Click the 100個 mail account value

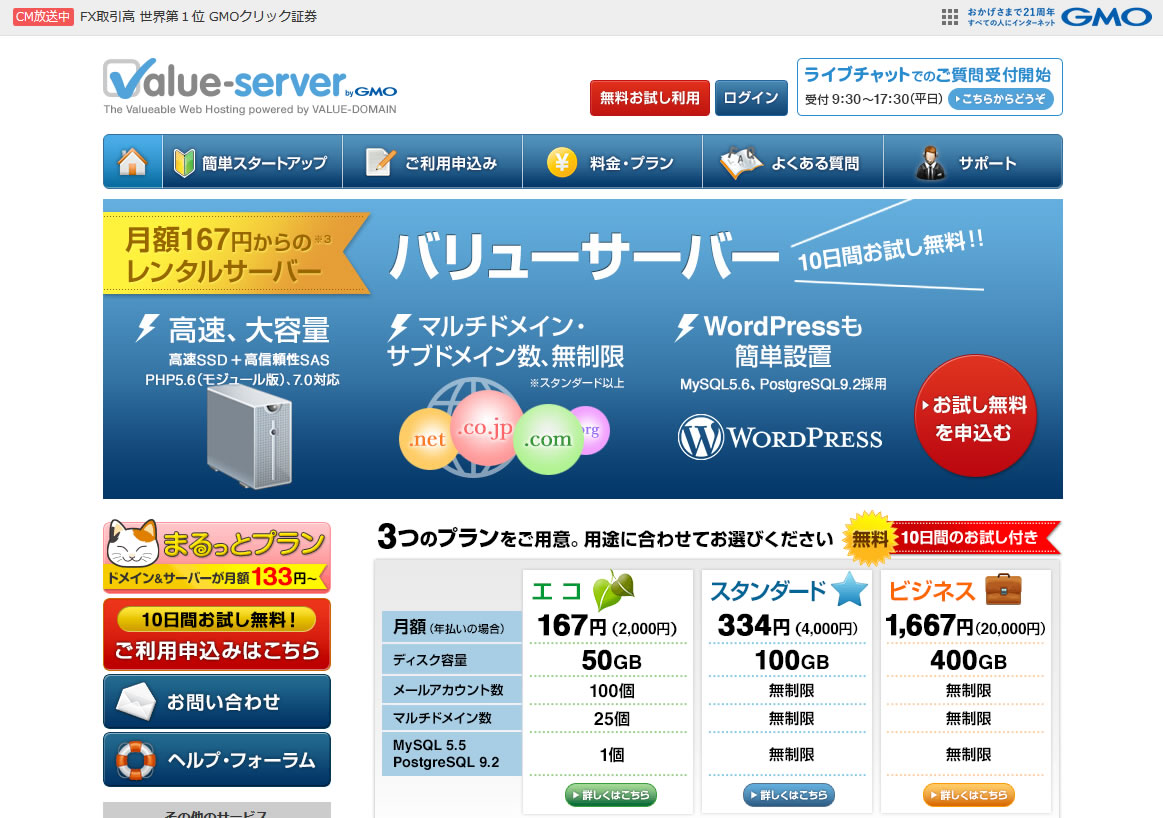[x=612, y=690]
